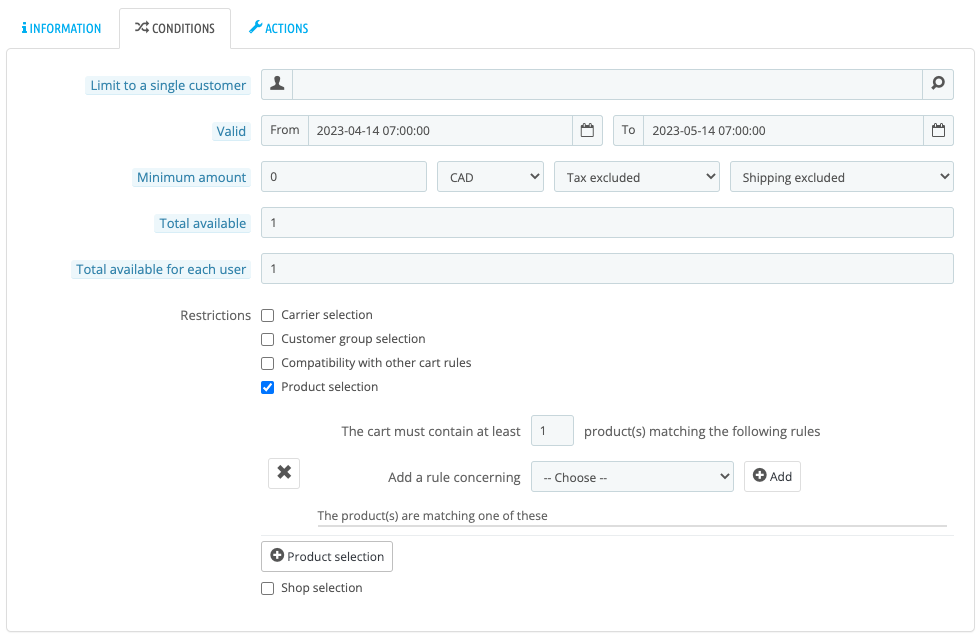Uncheck the Product selection checkbox
Screen dimensions: 980x637
(x=267, y=387)
